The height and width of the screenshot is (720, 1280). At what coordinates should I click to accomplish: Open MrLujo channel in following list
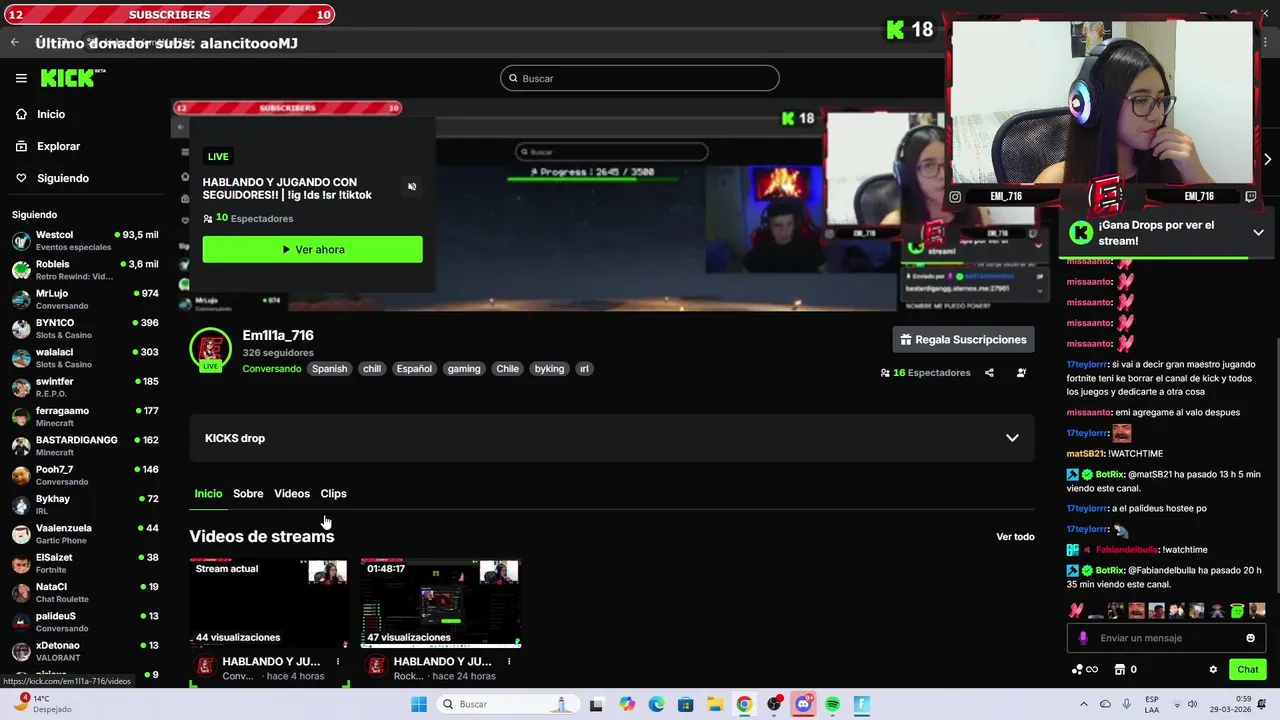tap(85, 299)
